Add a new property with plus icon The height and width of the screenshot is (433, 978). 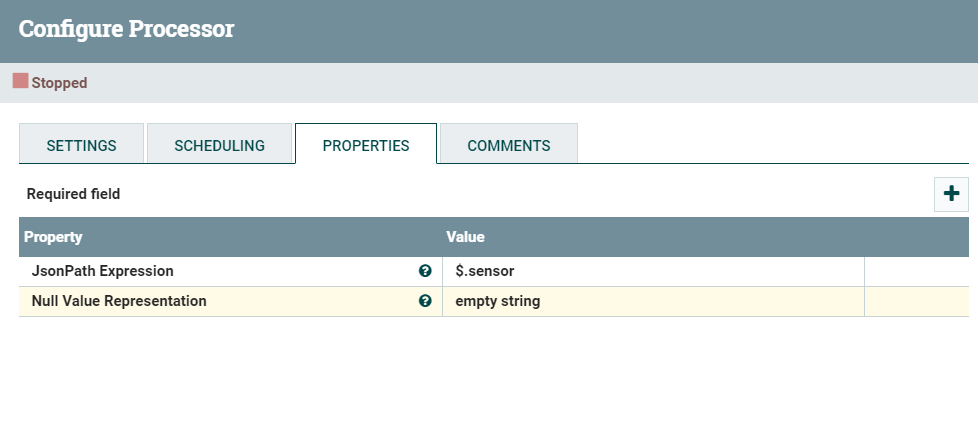point(951,194)
